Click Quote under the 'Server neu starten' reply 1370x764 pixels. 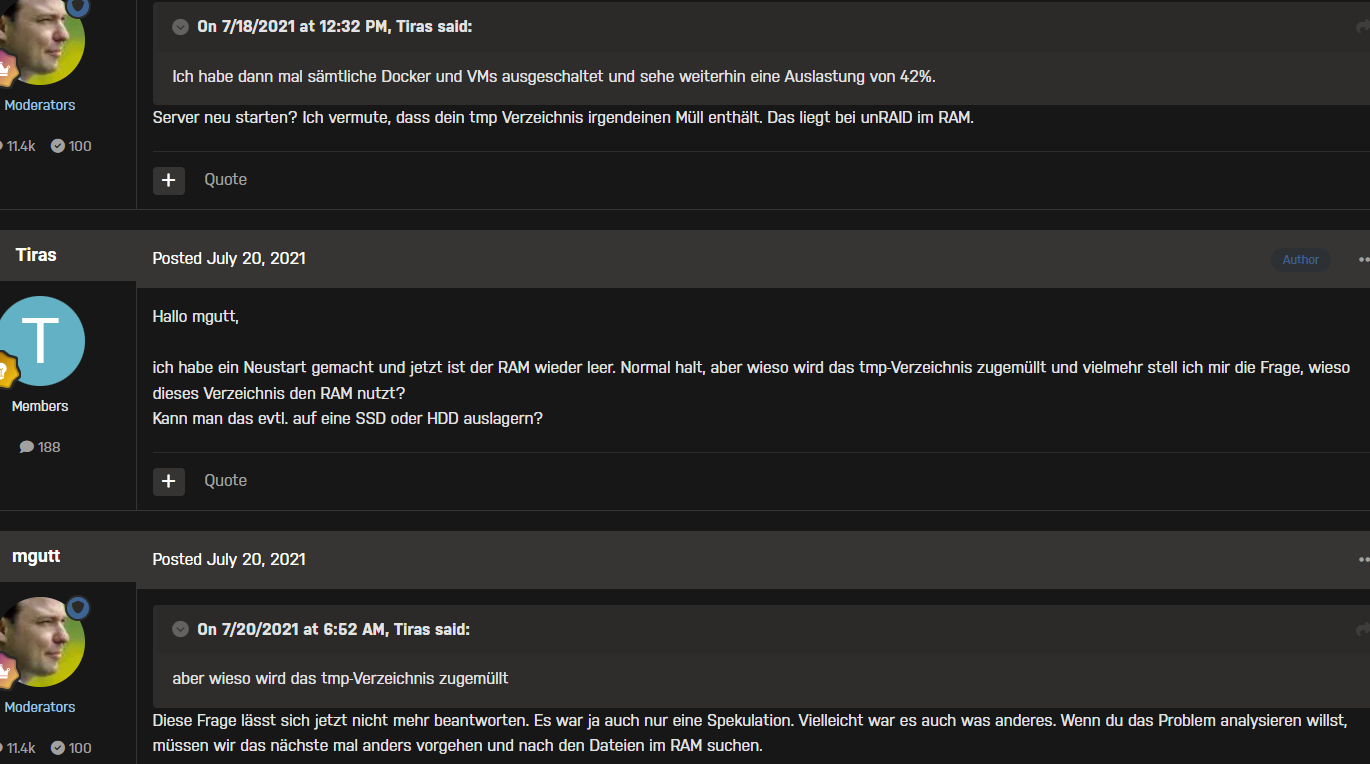(x=225, y=180)
